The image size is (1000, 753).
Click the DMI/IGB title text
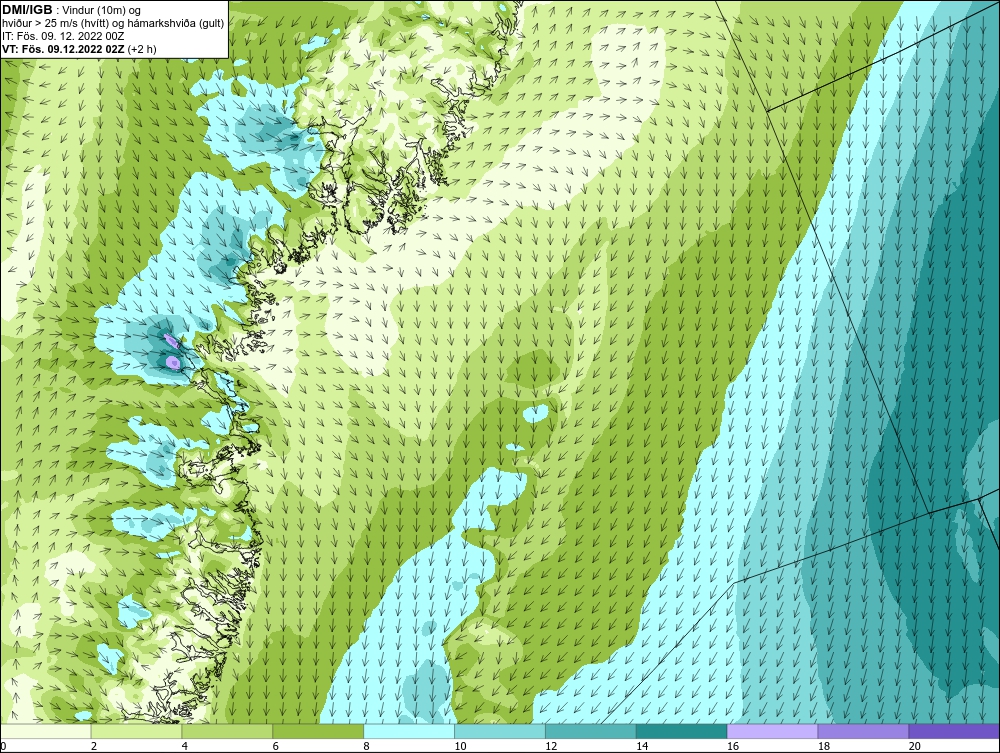[27, 10]
